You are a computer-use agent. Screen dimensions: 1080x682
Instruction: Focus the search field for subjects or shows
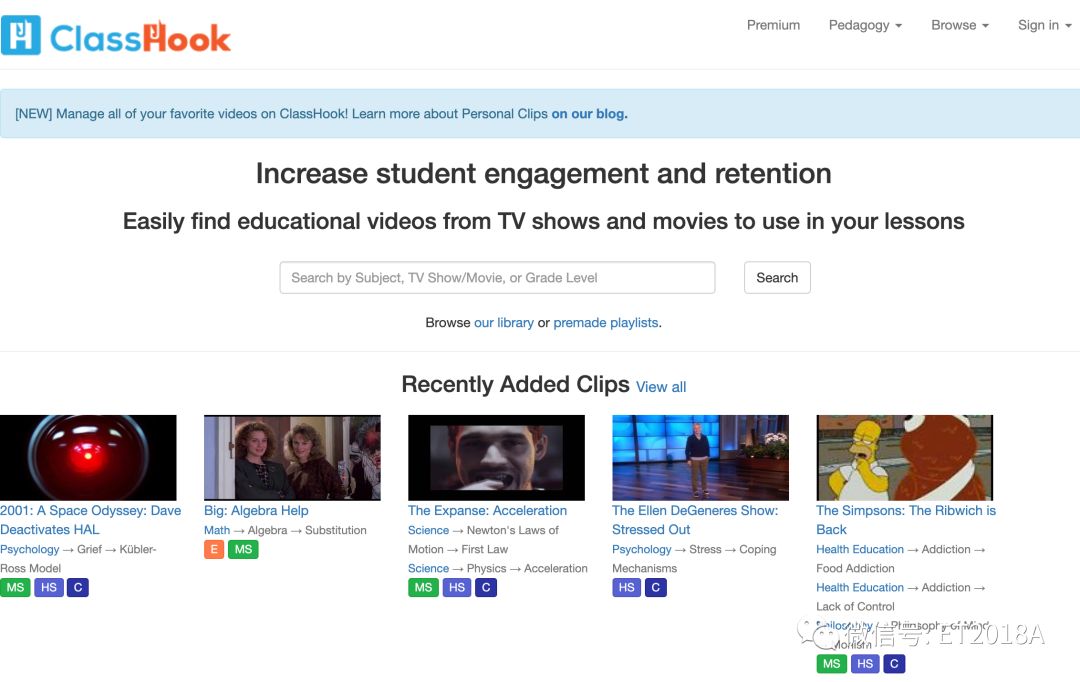[x=497, y=278]
